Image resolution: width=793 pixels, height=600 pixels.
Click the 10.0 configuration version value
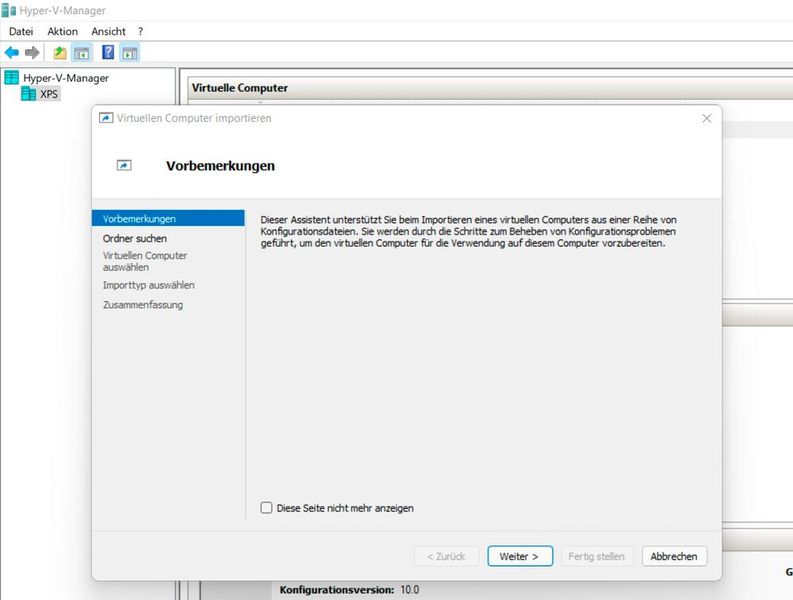click(x=410, y=589)
